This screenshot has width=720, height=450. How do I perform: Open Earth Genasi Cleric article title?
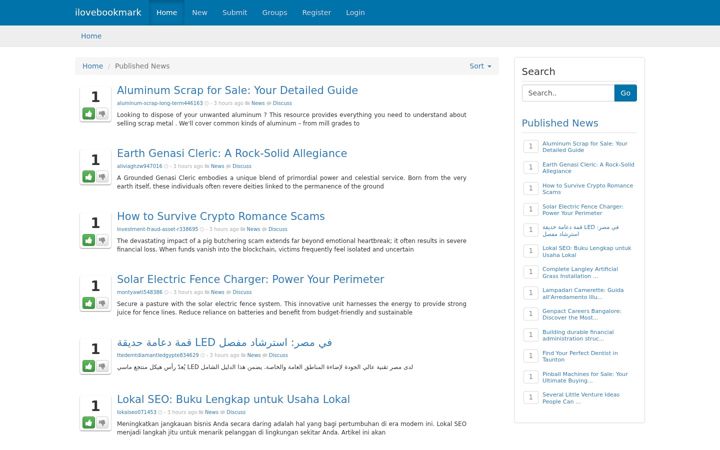pos(232,153)
